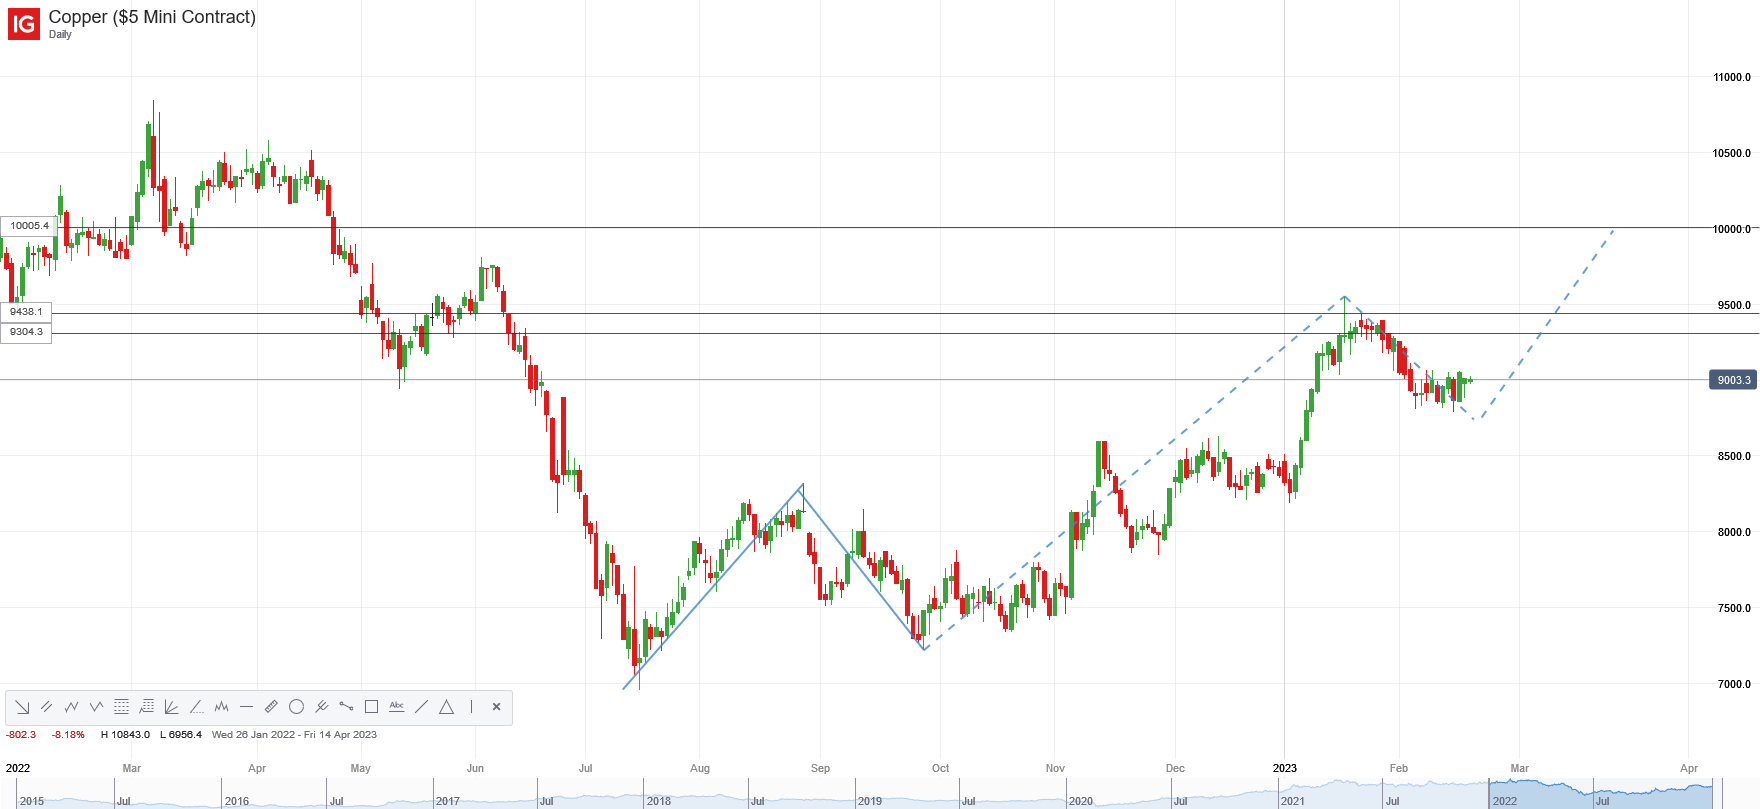1760x809 pixels.
Task: Click 2015 in the bottom navigator timeline
Action: pyautogui.click(x=32, y=801)
